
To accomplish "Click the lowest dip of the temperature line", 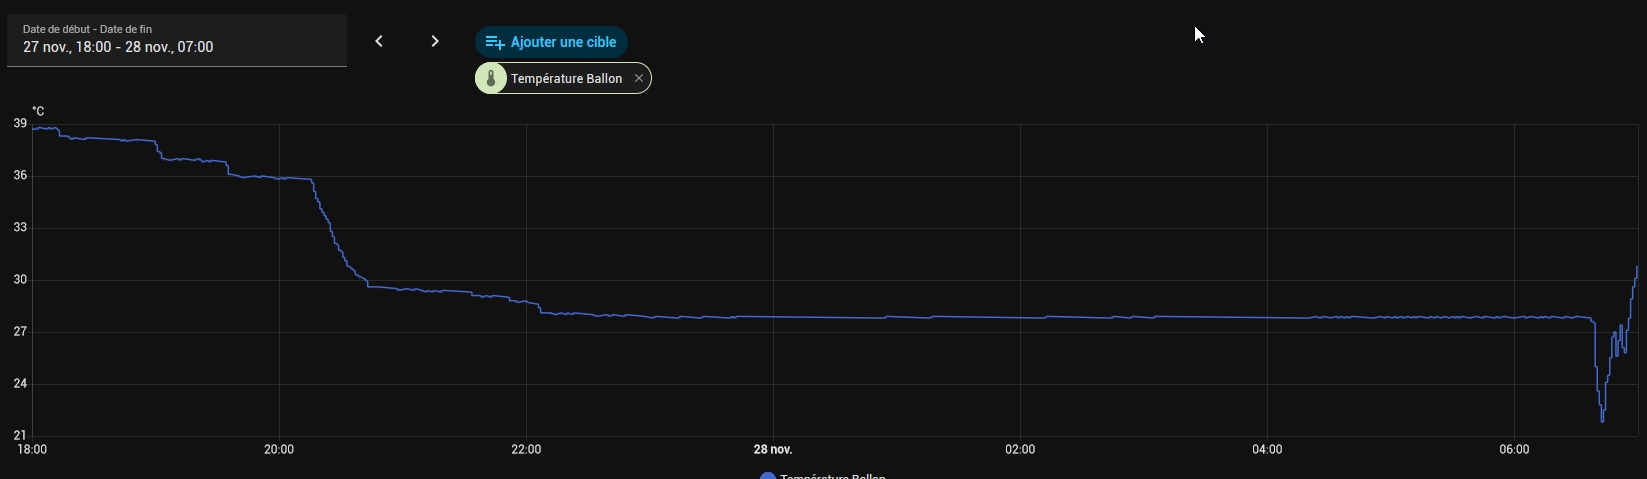I will [1602, 420].
